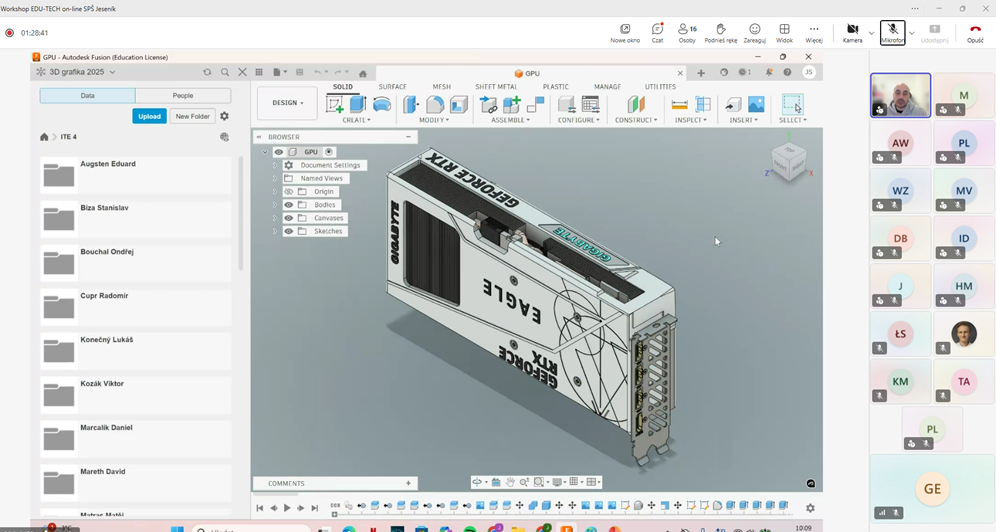Click the Extrude tool icon
The image size is (996, 532).
point(358,105)
